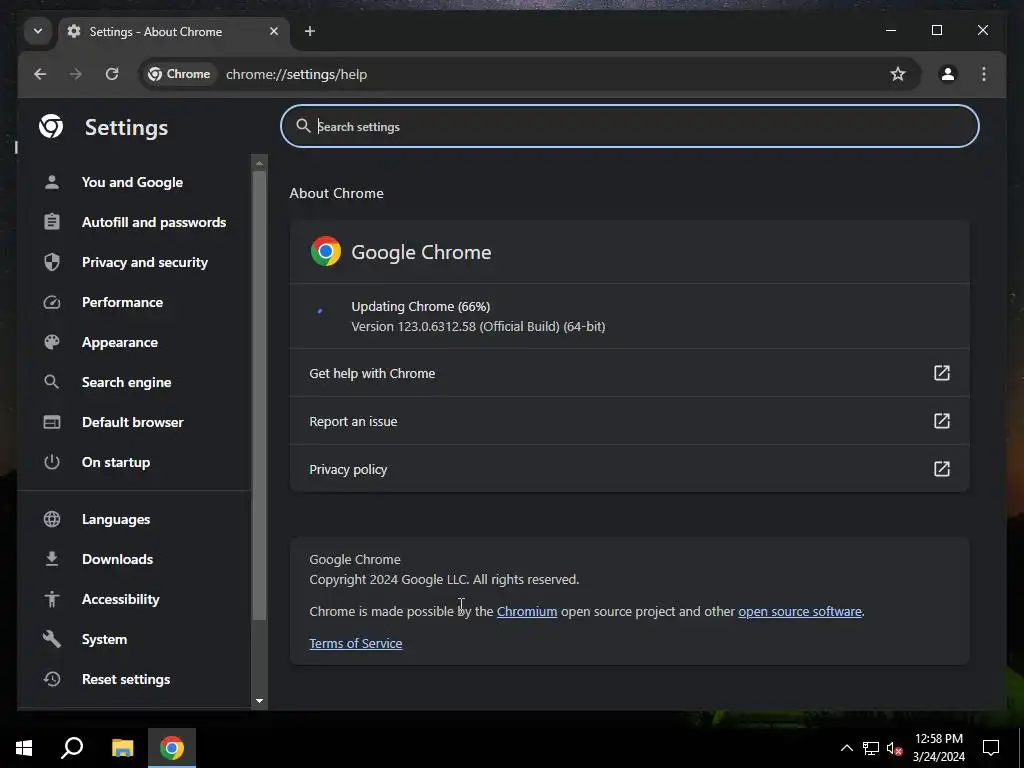1024x768 pixels.
Task: Click the Performance gauge icon
Action: tap(52, 302)
